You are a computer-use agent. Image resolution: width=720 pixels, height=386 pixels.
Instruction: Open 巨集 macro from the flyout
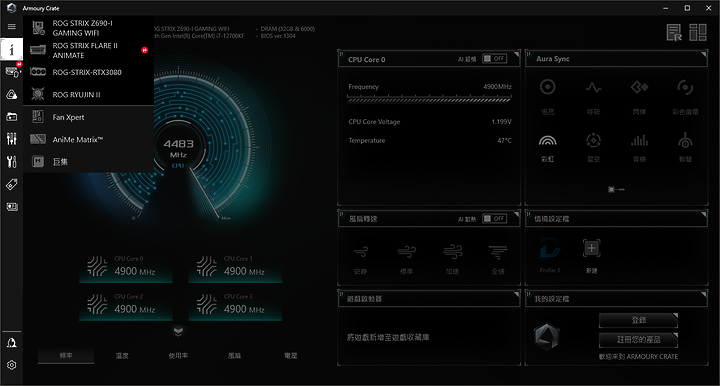[88, 162]
